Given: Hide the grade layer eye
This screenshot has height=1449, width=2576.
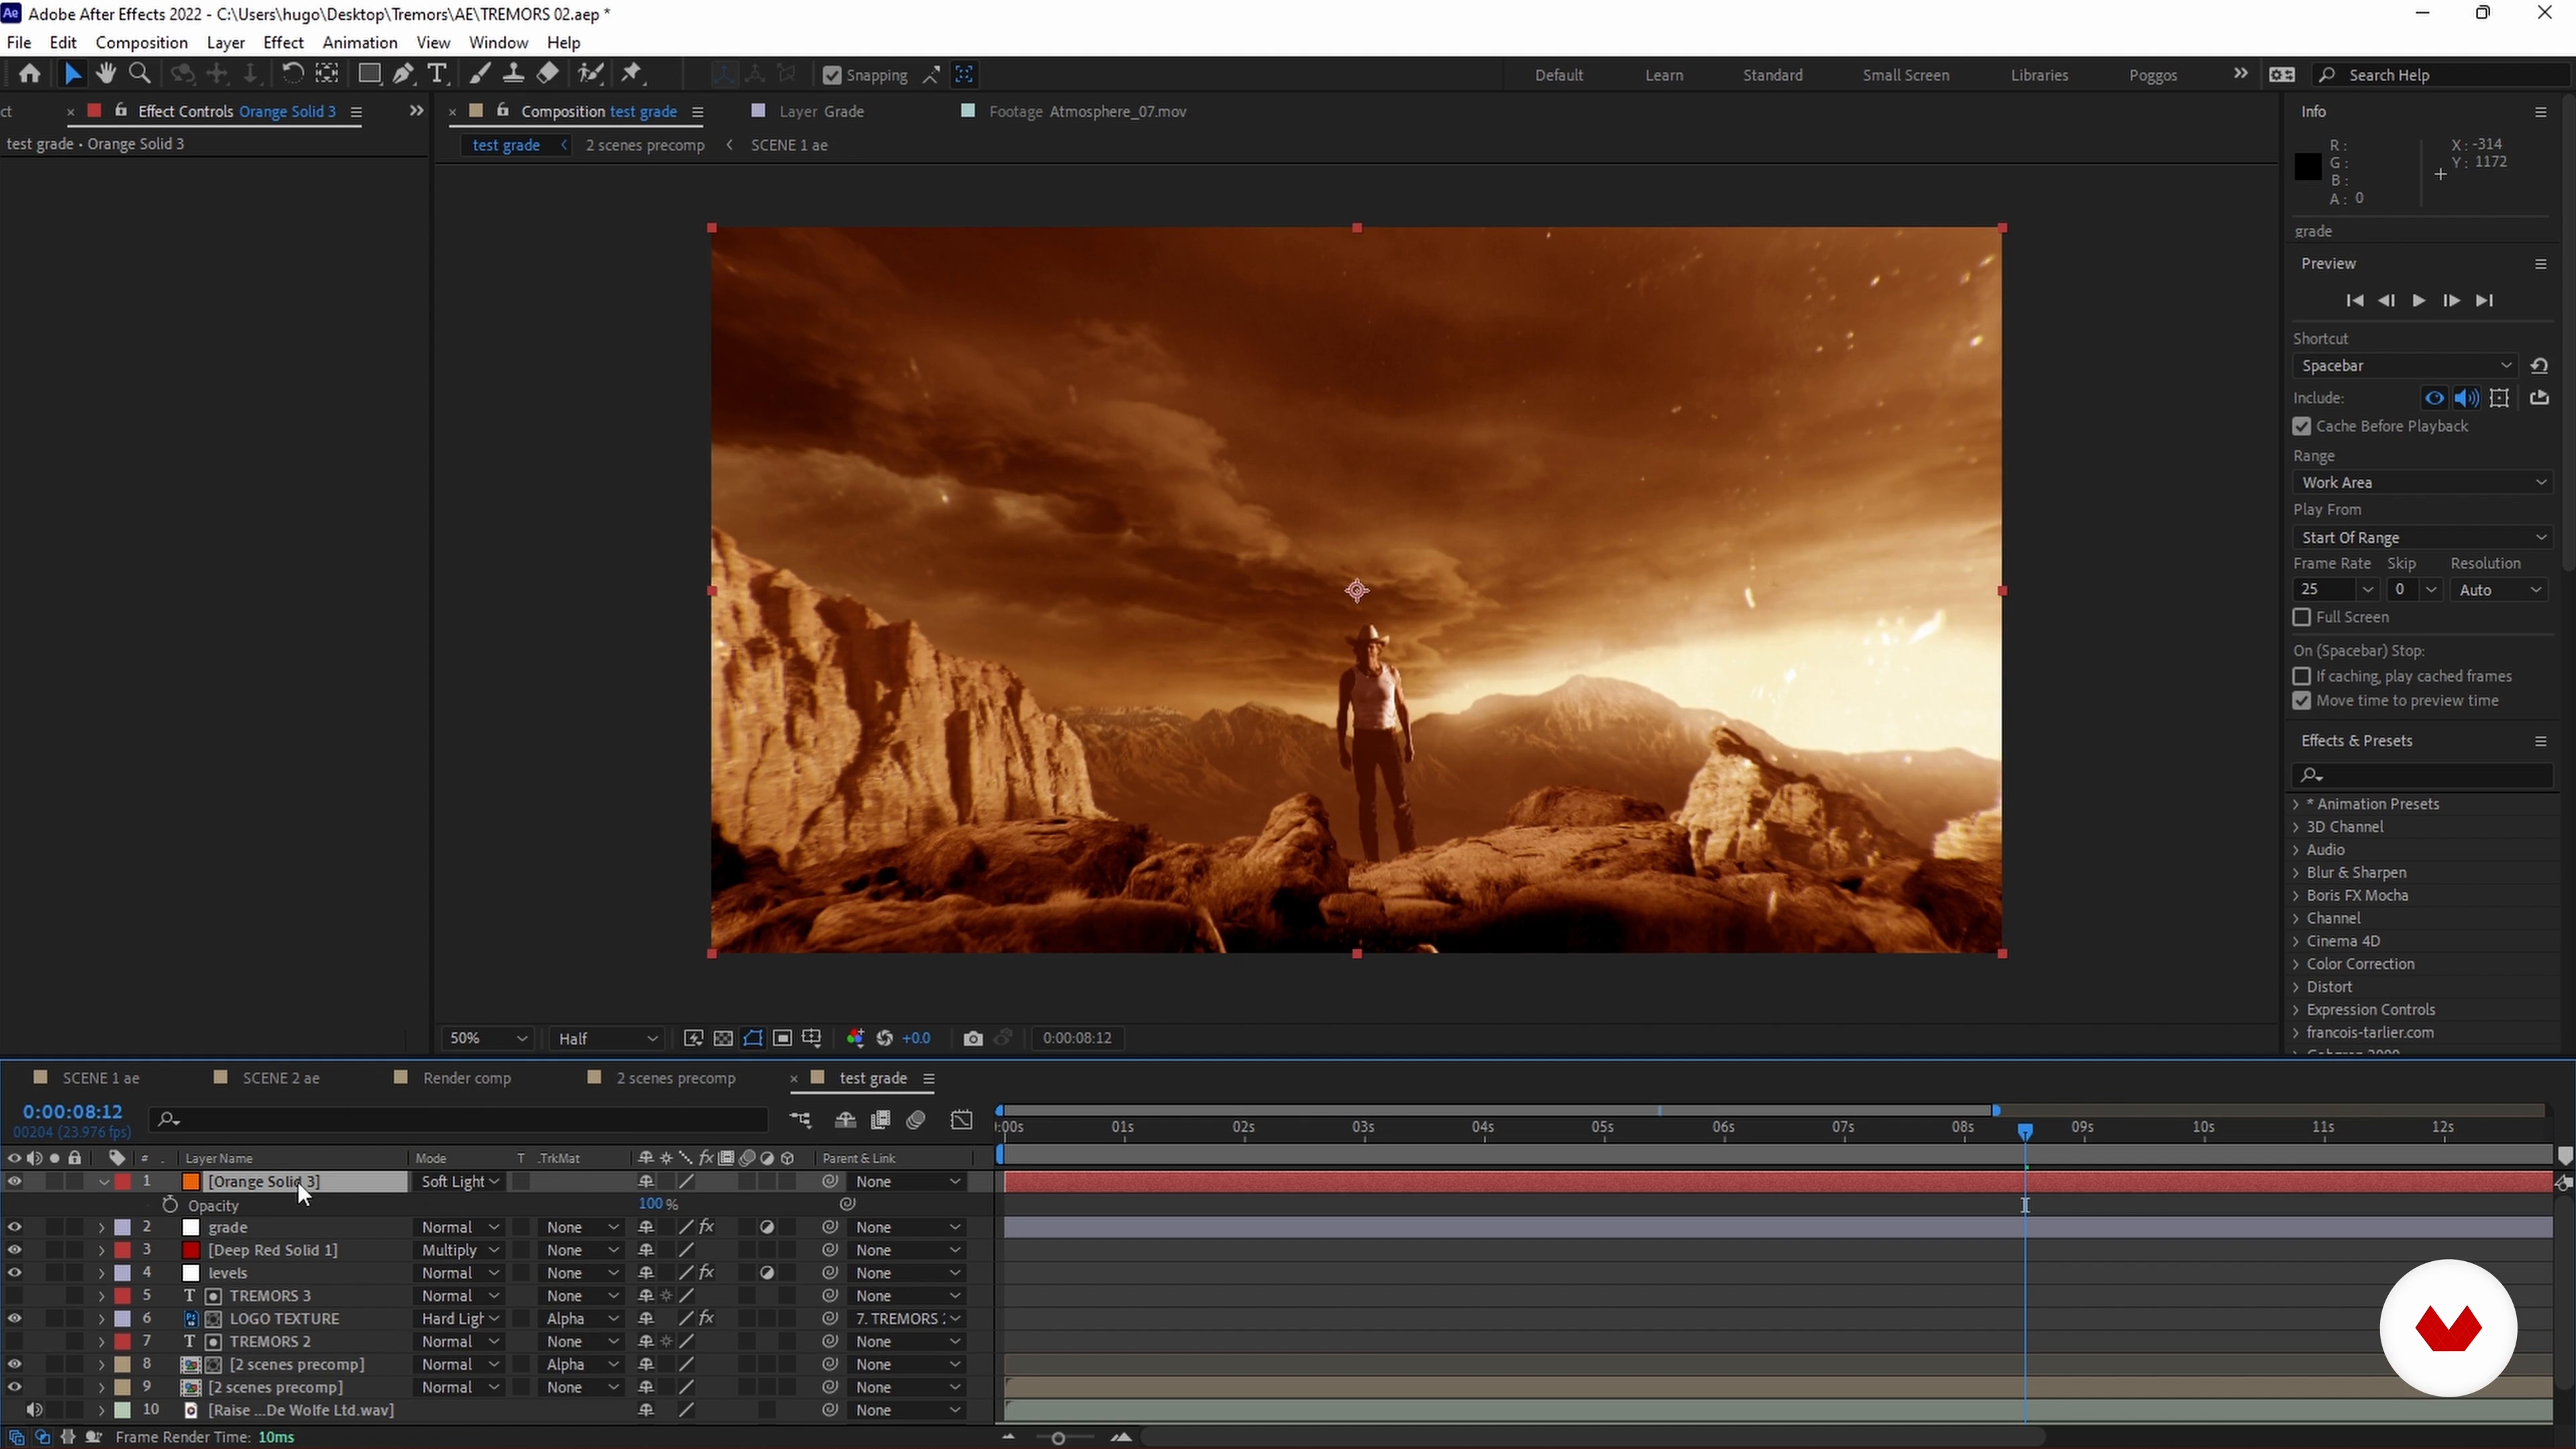Looking at the screenshot, I should [x=14, y=1227].
